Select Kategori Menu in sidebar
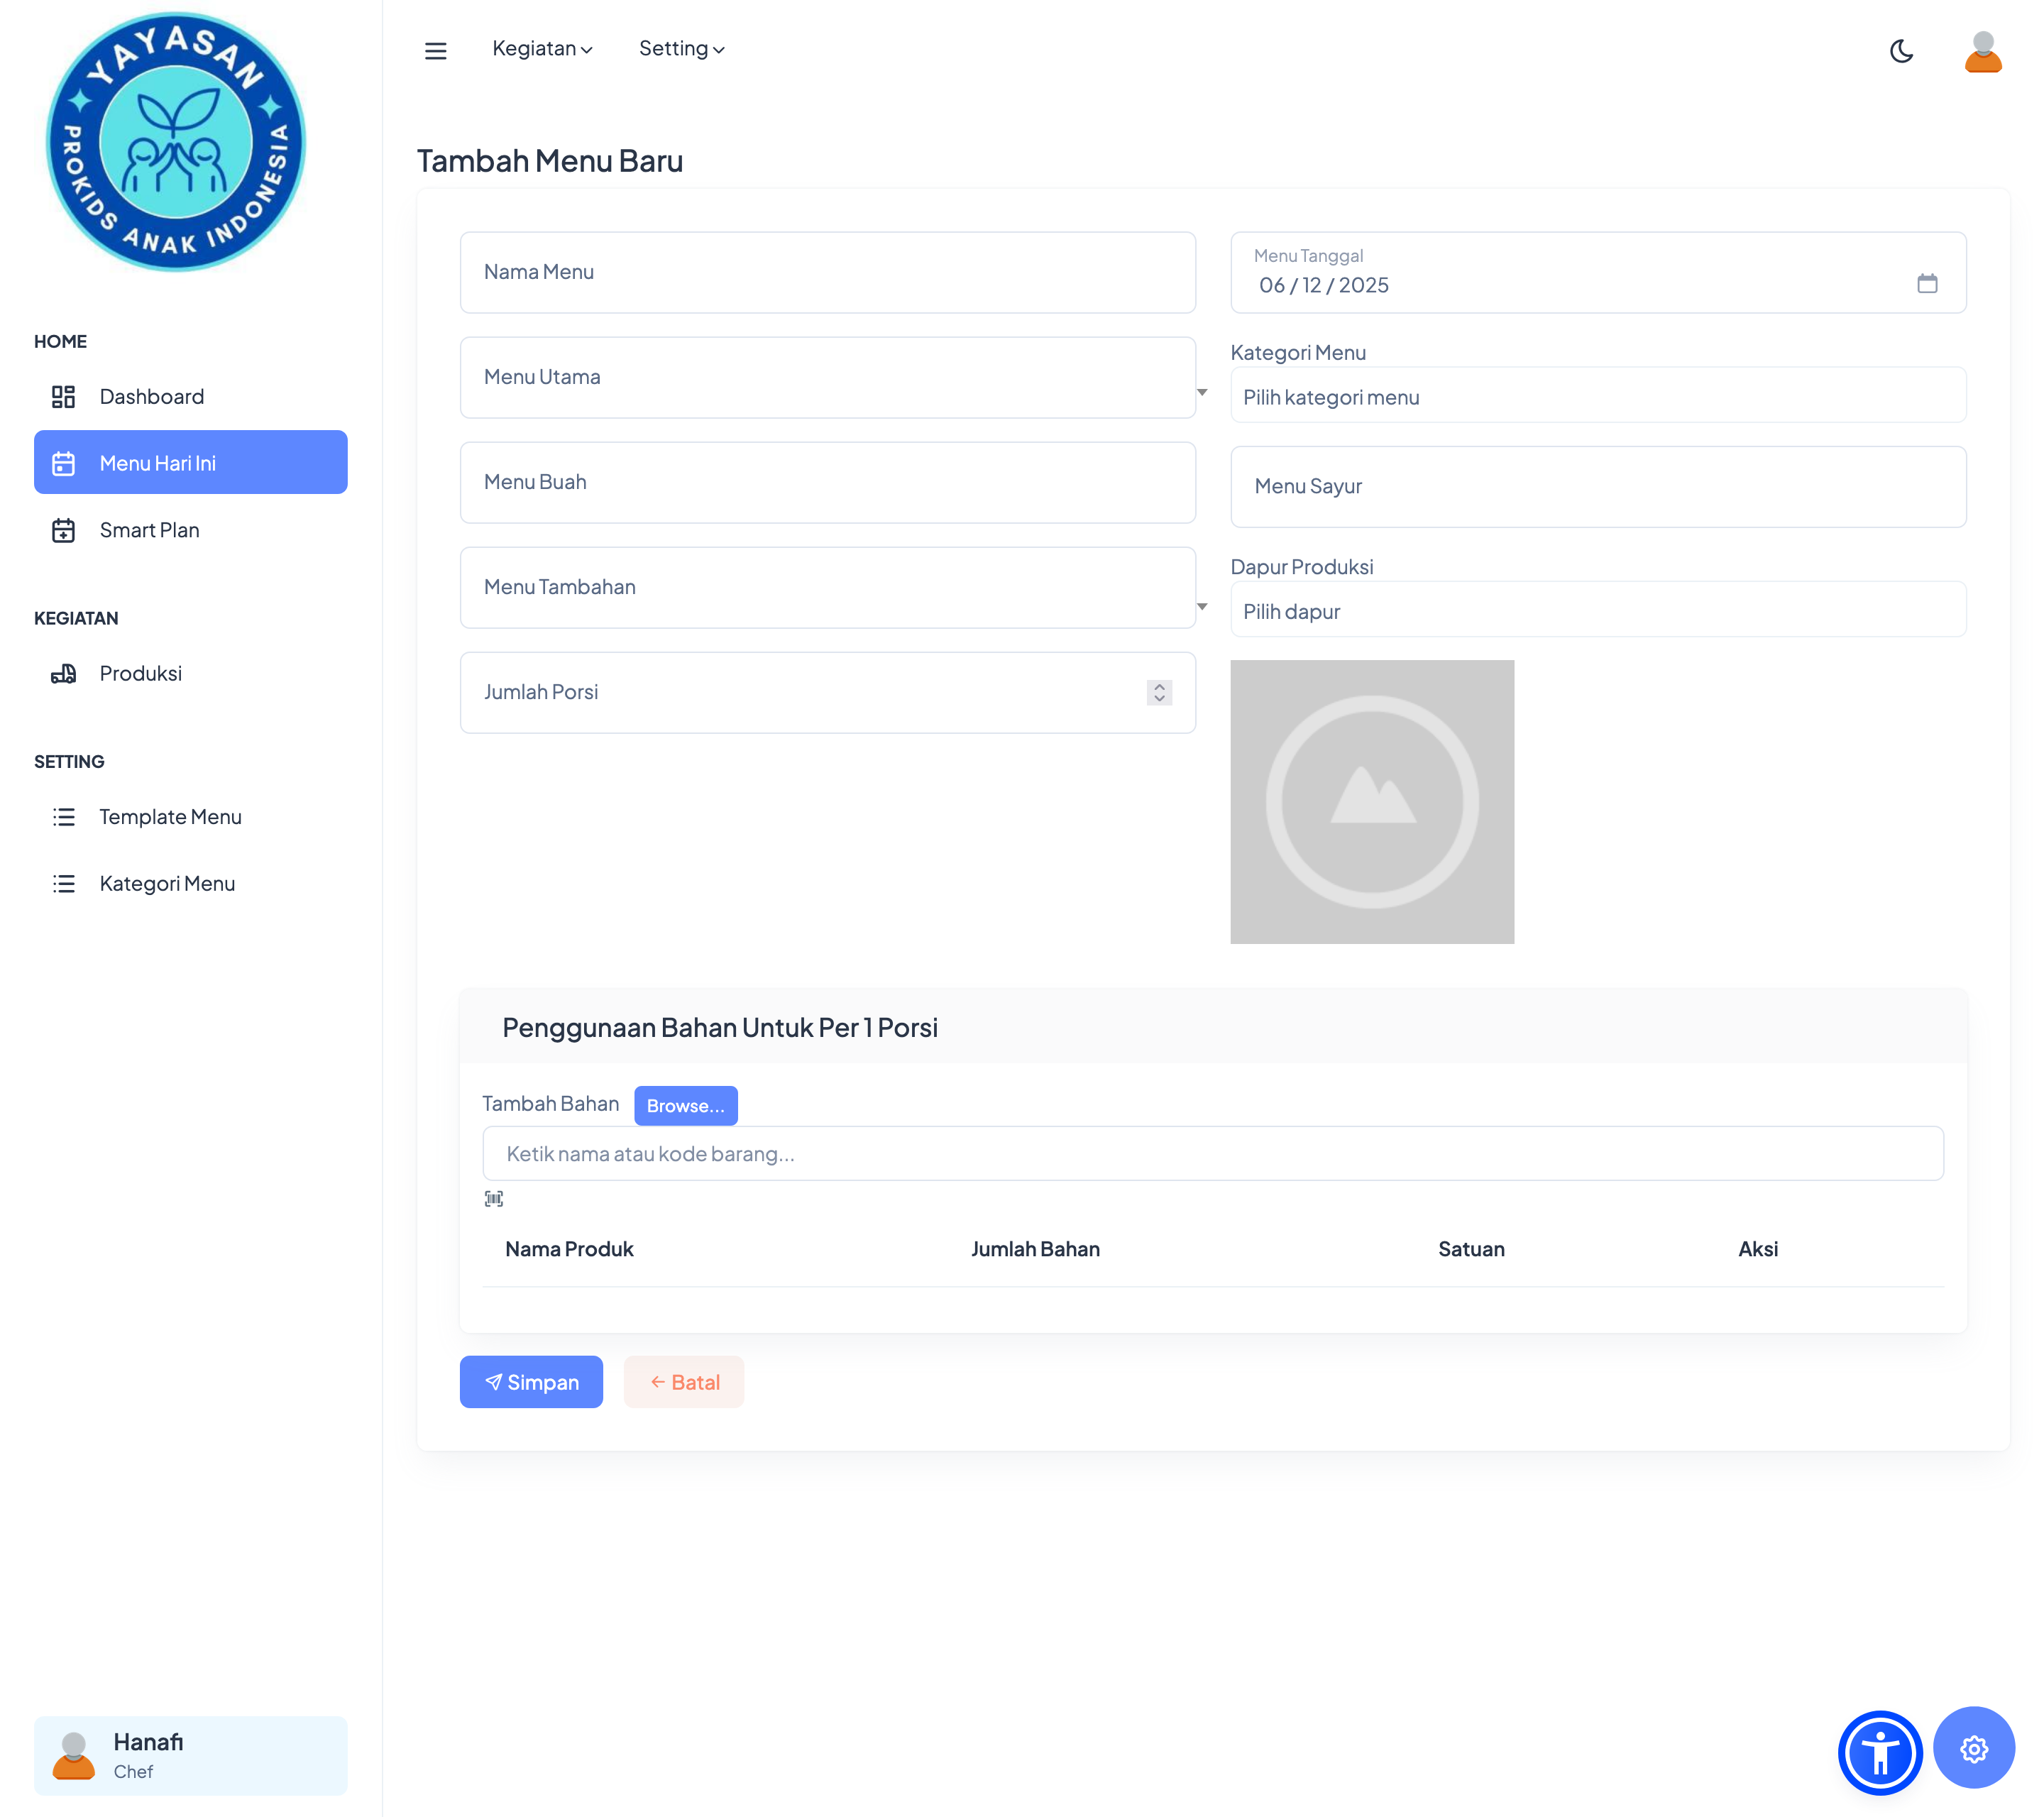This screenshot has height=1817, width=2044. [x=167, y=883]
